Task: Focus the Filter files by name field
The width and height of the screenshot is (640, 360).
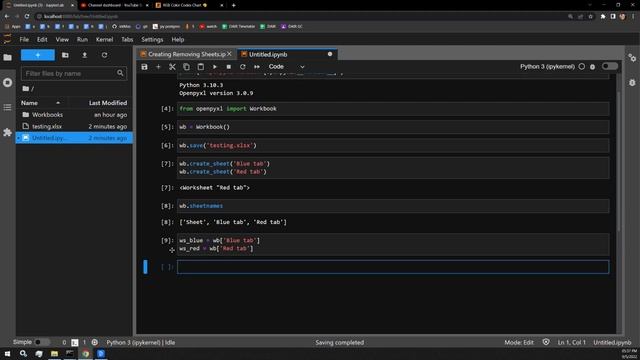Action: click(73, 73)
